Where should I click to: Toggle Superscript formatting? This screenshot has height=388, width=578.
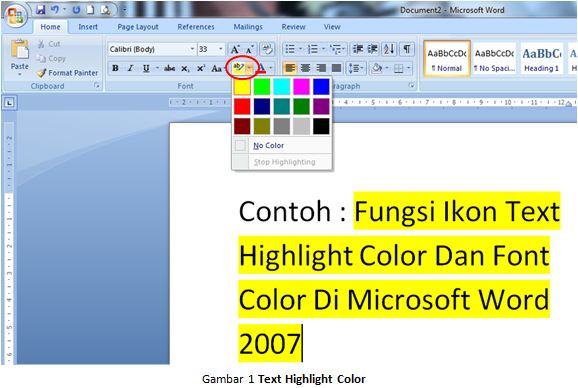point(201,68)
